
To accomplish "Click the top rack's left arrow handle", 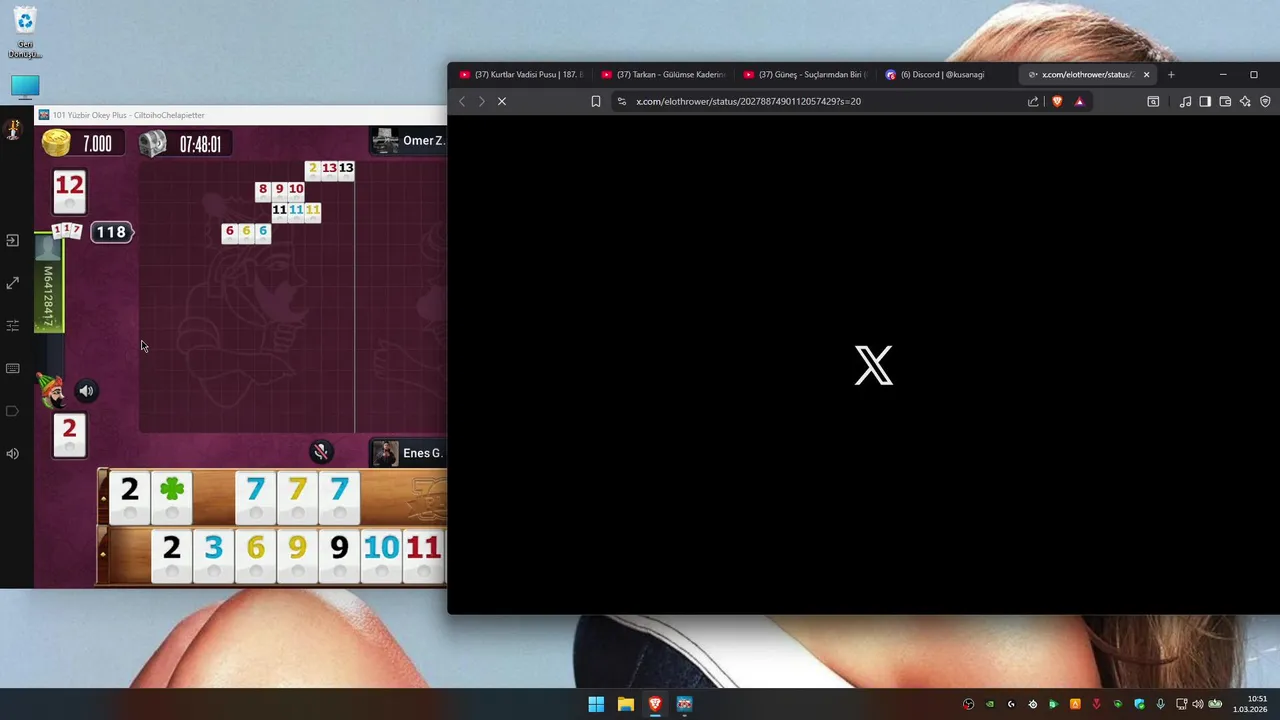I will click(x=103, y=497).
